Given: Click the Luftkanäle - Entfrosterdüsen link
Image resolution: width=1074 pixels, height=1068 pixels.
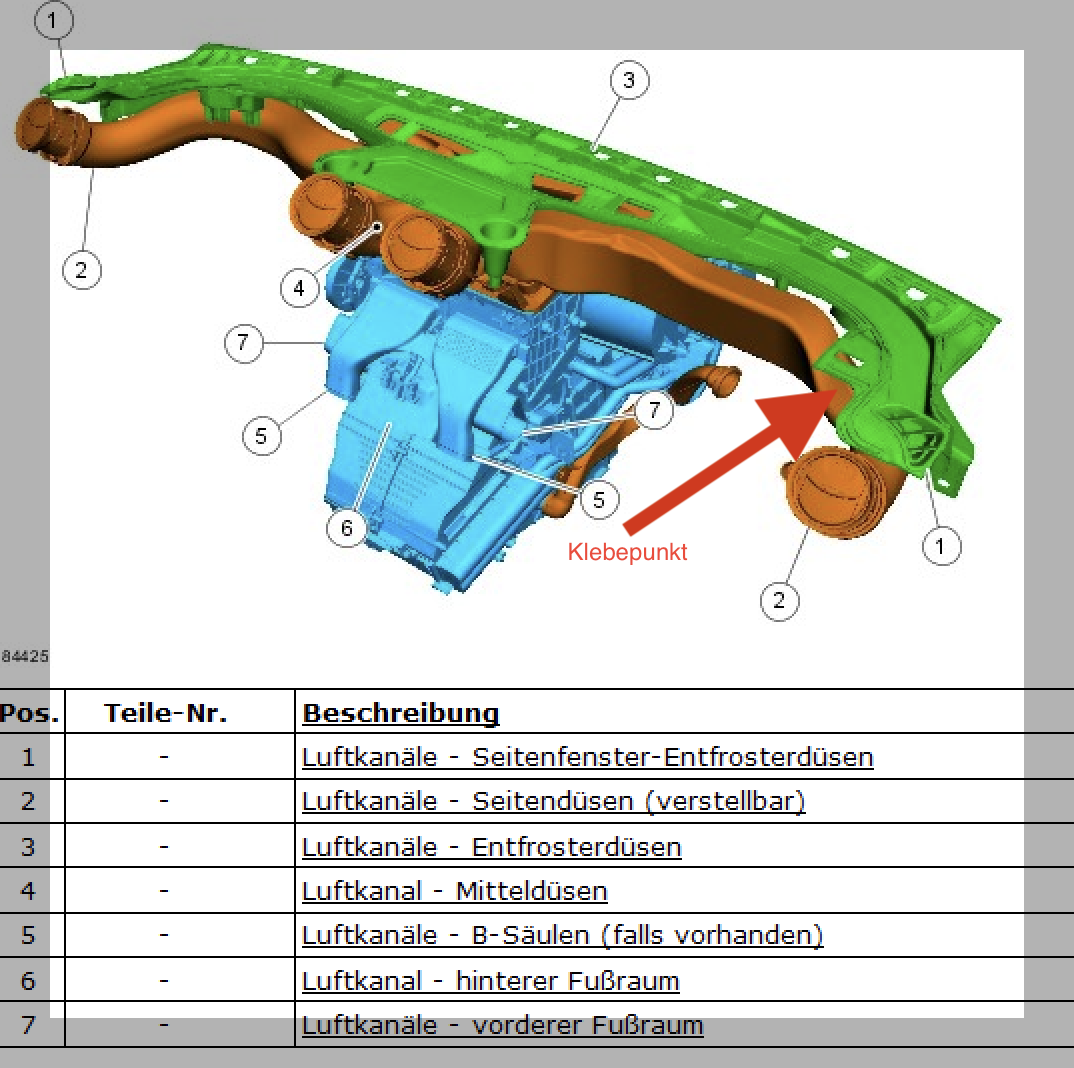Looking at the screenshot, I should pyautogui.click(x=491, y=847).
